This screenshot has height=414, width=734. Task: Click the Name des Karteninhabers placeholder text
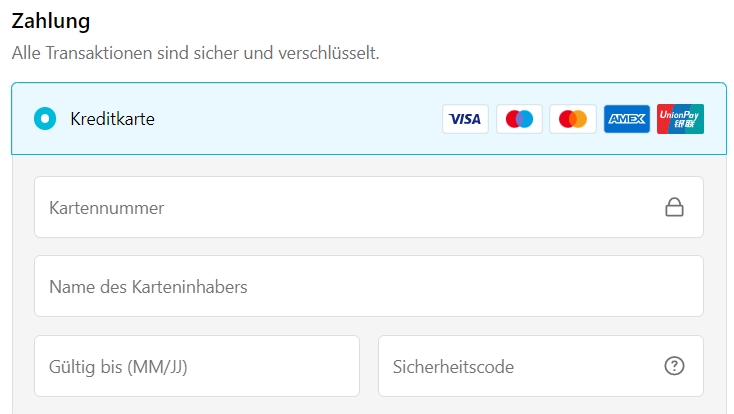point(148,287)
